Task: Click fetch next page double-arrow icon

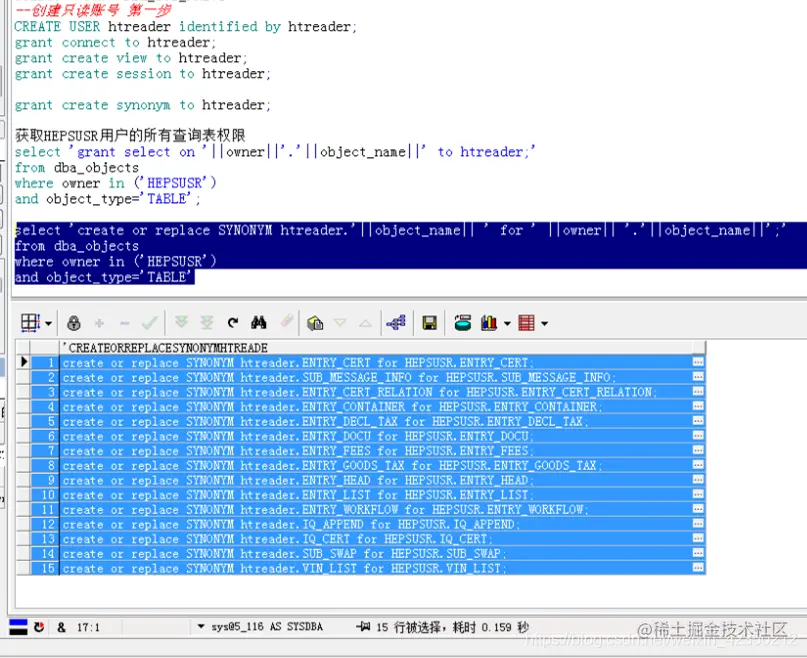Action: [x=181, y=322]
